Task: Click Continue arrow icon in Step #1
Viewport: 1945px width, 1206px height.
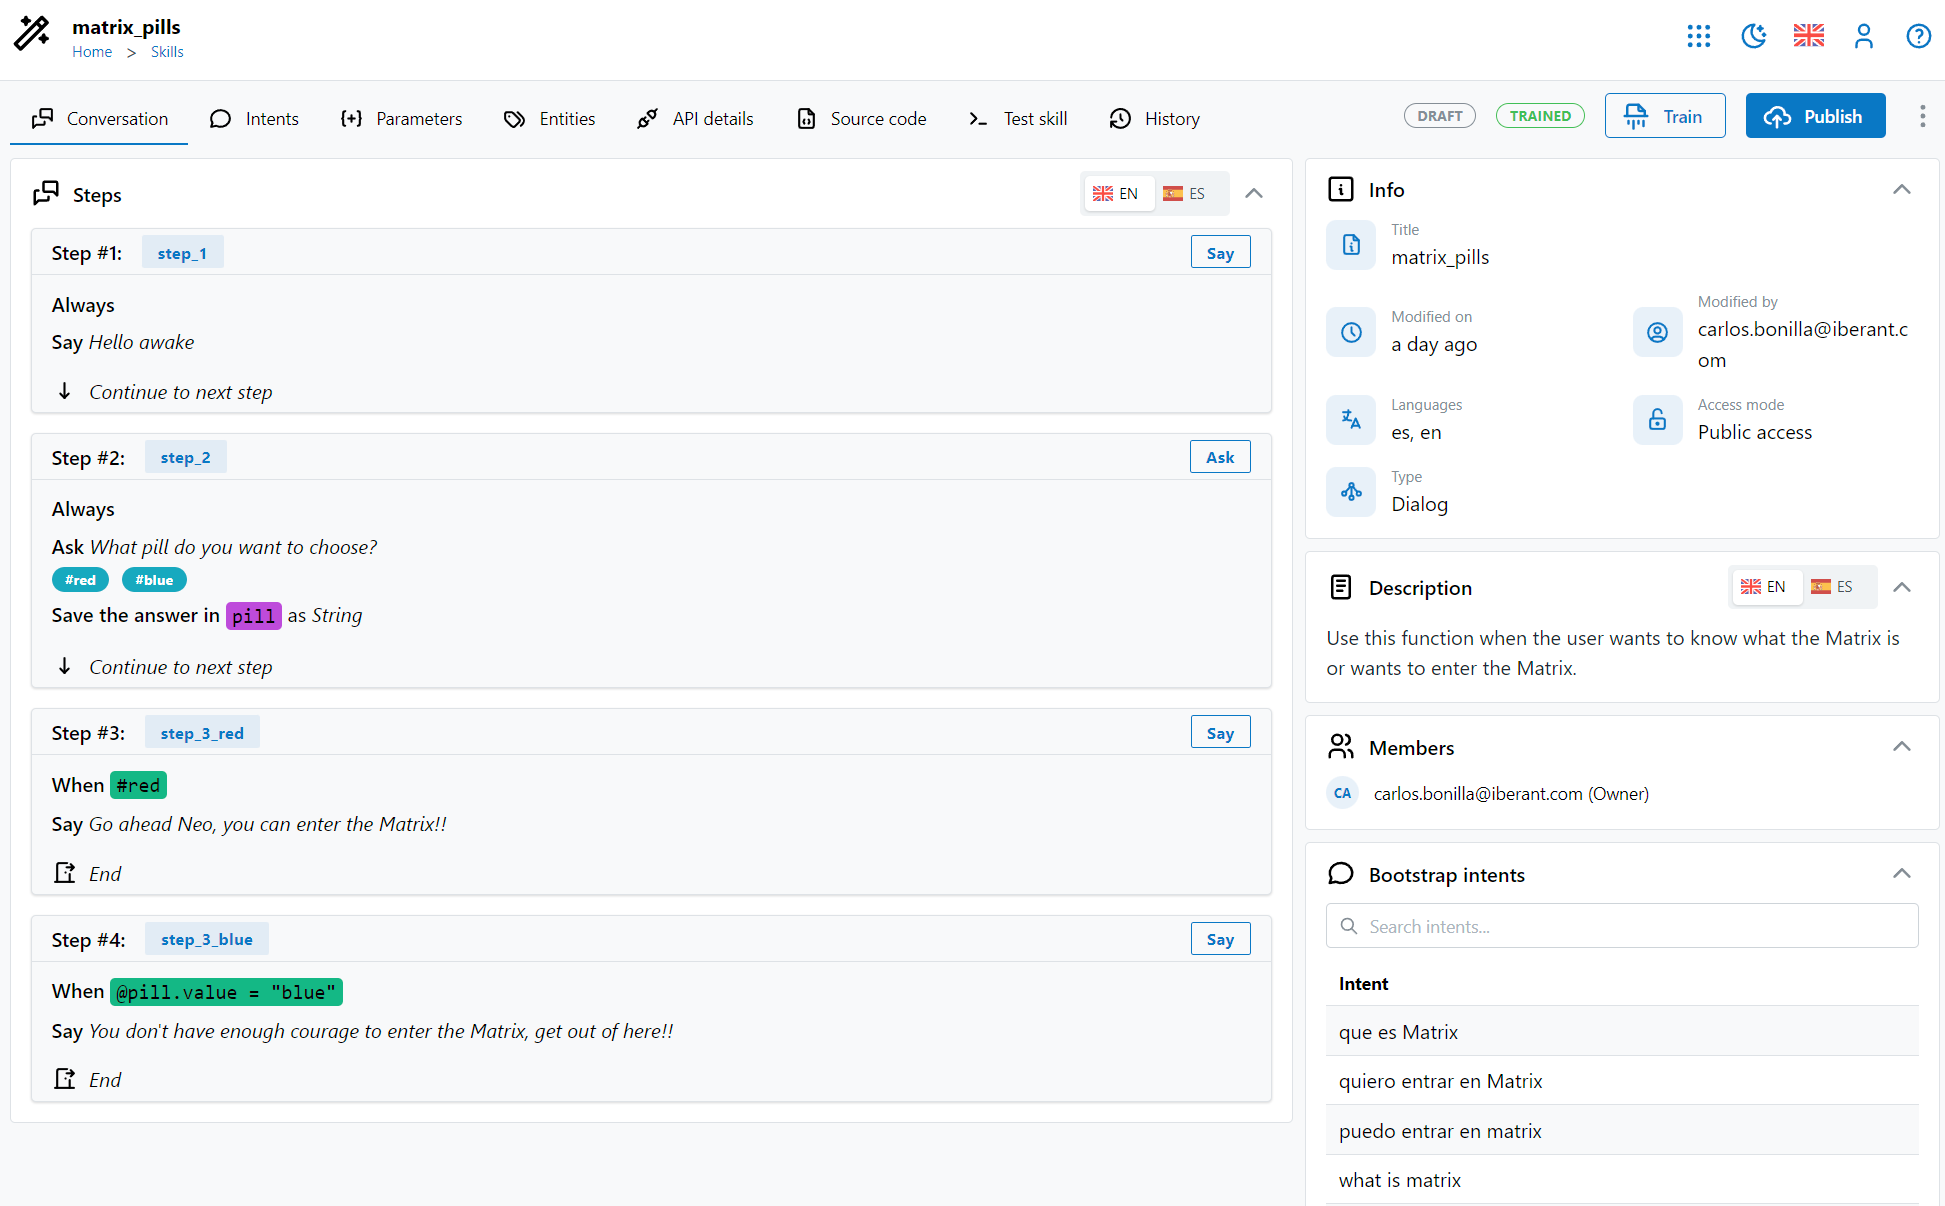Action: point(65,391)
